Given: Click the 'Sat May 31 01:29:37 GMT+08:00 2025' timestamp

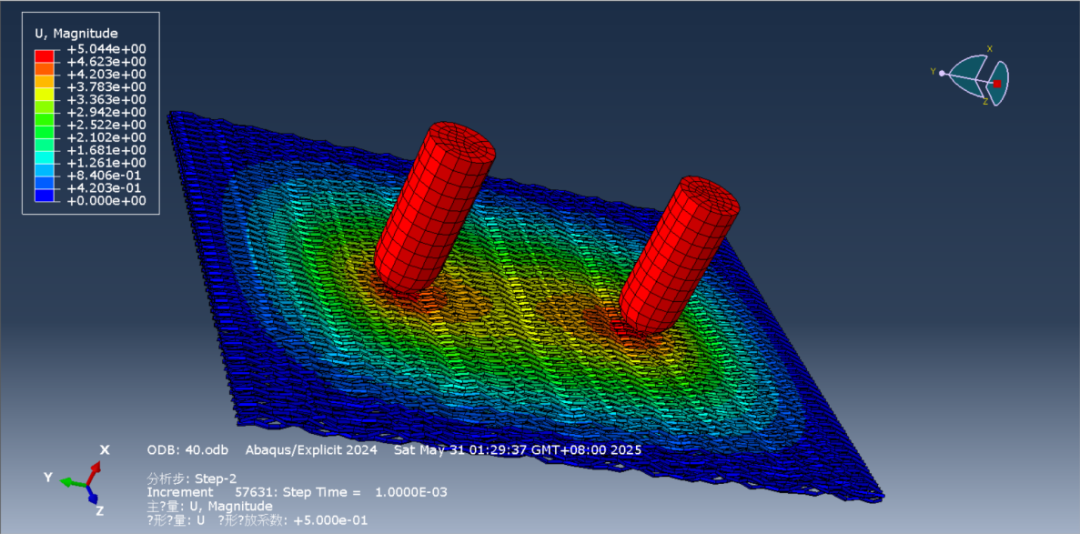Looking at the screenshot, I should [x=517, y=450].
